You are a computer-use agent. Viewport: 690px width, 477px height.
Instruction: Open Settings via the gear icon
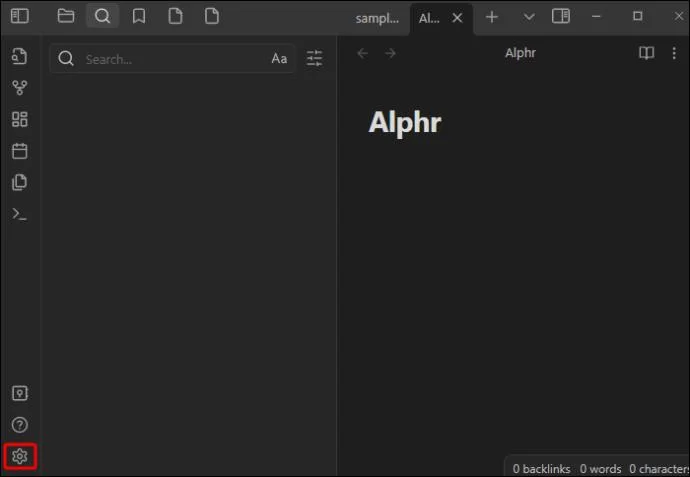click(20, 456)
